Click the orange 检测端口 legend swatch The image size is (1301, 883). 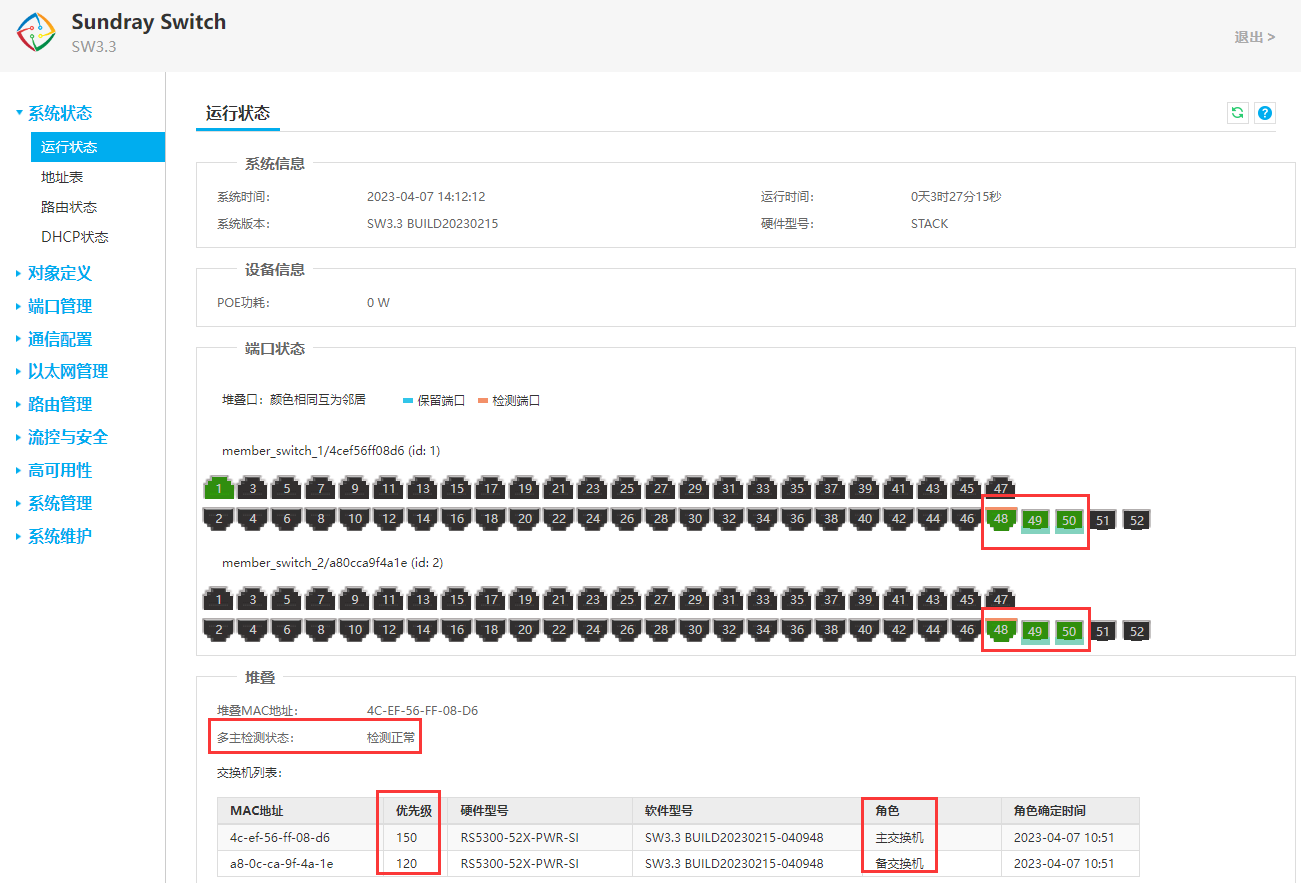483,401
